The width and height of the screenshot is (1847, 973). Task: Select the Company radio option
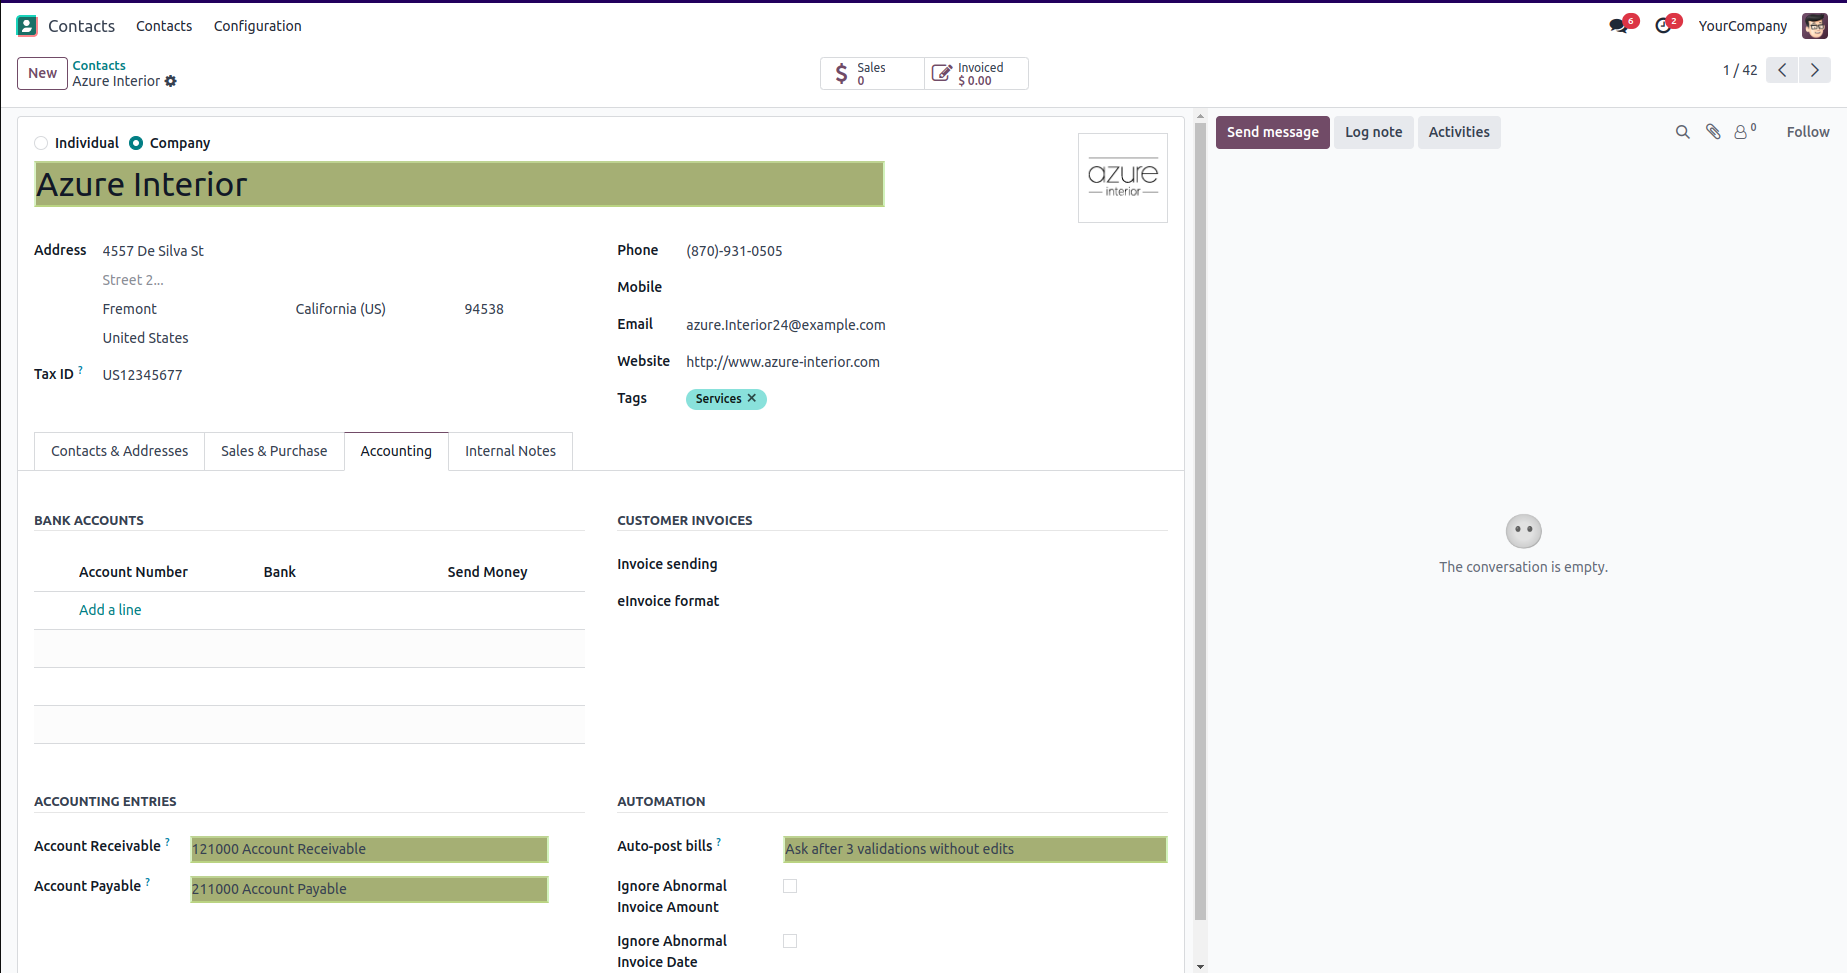pyautogui.click(x=136, y=143)
